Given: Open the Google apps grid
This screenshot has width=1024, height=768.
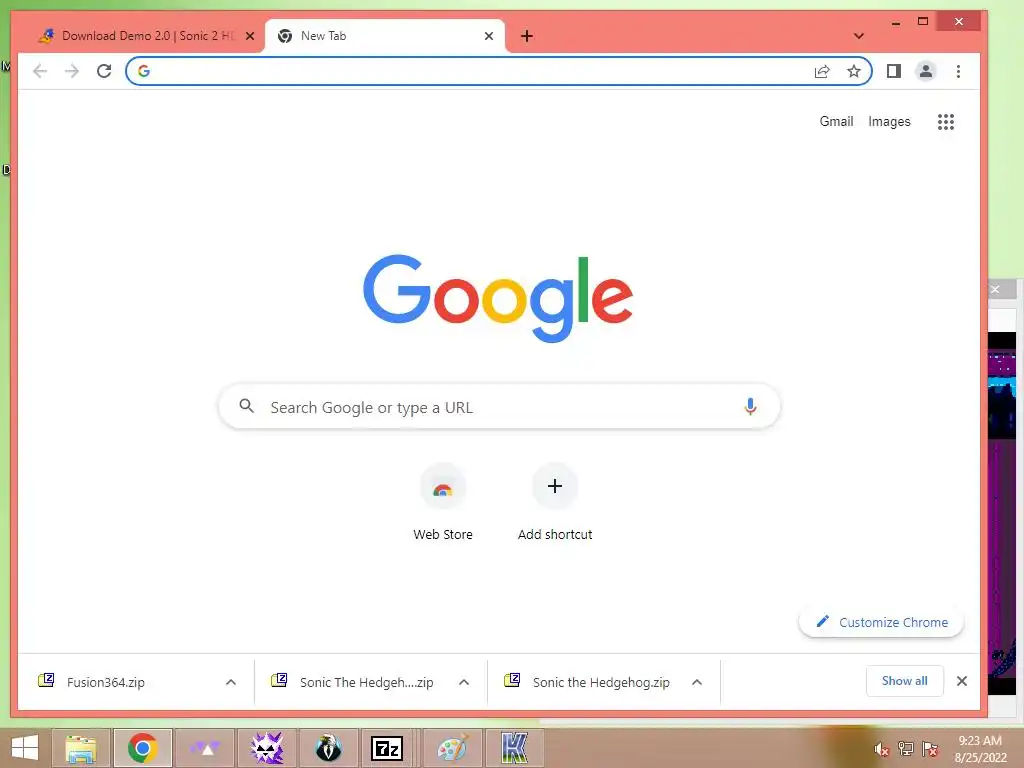Looking at the screenshot, I should click(946, 121).
